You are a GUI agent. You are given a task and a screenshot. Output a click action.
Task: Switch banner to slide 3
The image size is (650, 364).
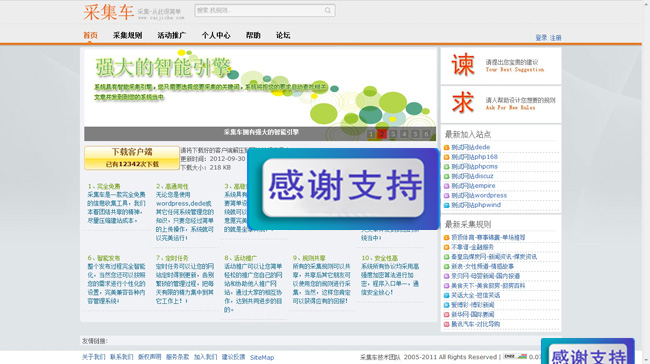tap(393, 134)
